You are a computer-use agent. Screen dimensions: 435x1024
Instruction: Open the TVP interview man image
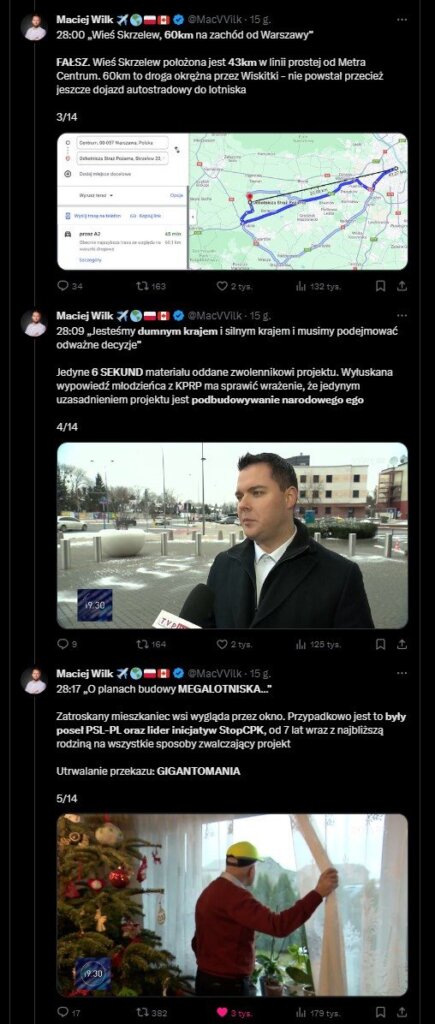[233, 536]
